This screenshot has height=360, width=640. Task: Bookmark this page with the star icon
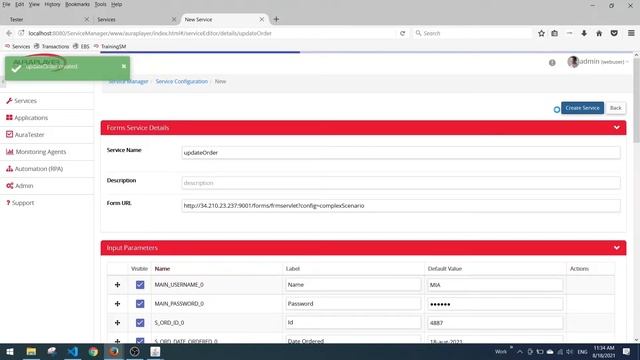click(x=541, y=33)
